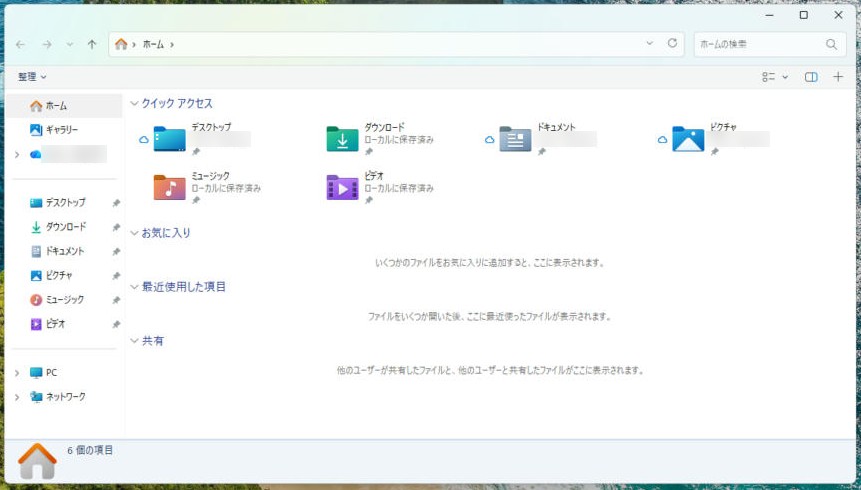Refresh the current folder view
This screenshot has width=861, height=490.
672,43
